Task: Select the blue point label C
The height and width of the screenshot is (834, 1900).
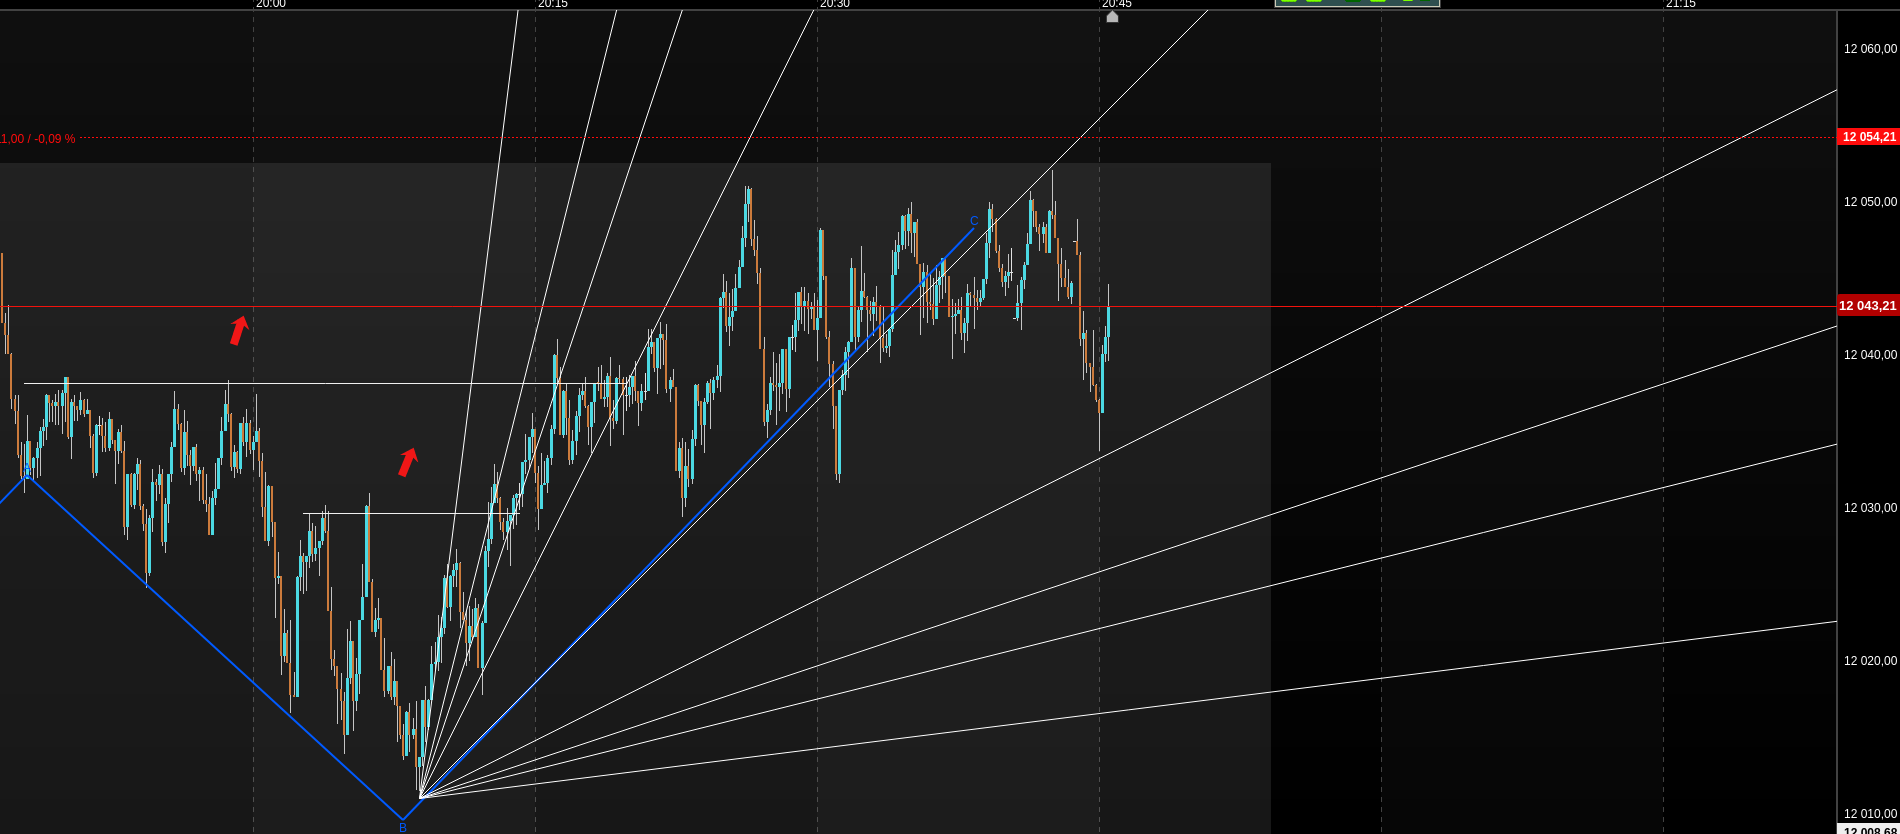Action: (974, 221)
